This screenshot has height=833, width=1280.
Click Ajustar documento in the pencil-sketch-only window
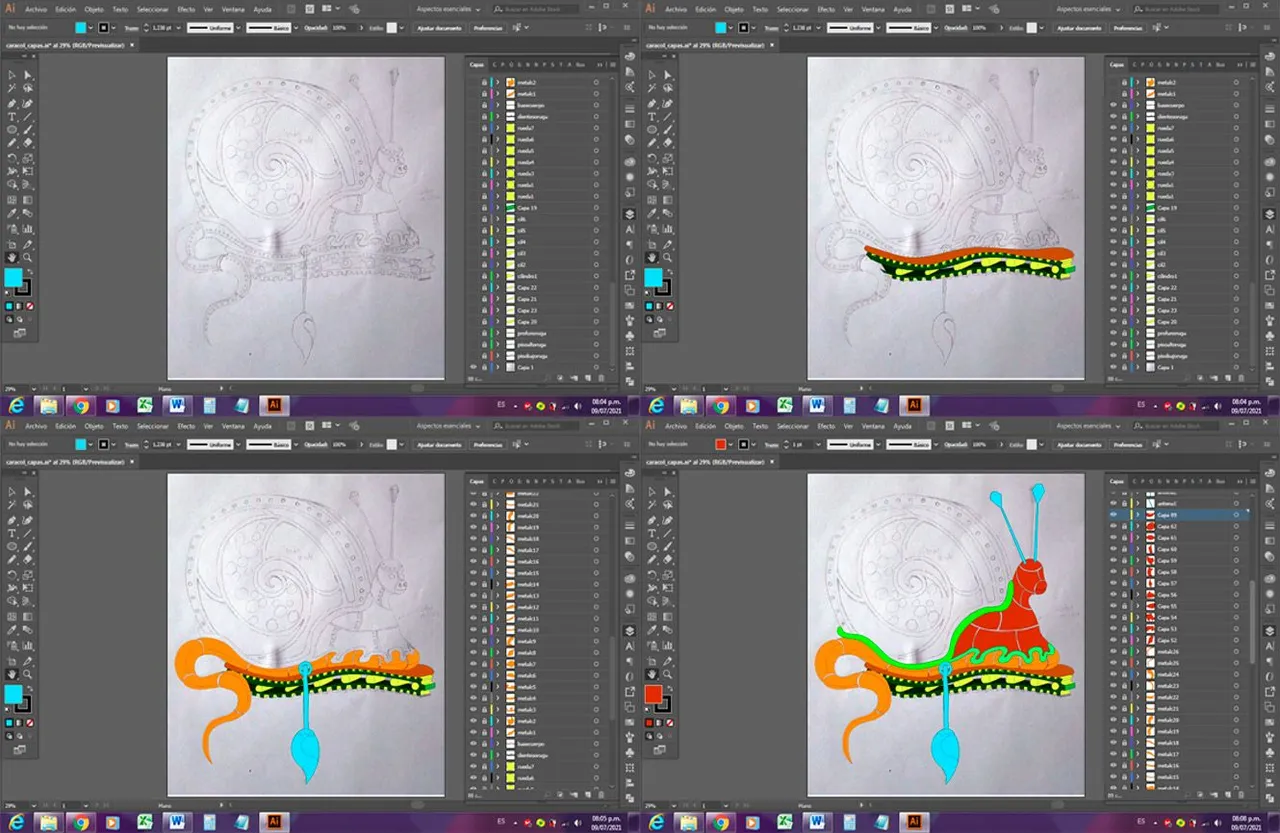pos(439,27)
